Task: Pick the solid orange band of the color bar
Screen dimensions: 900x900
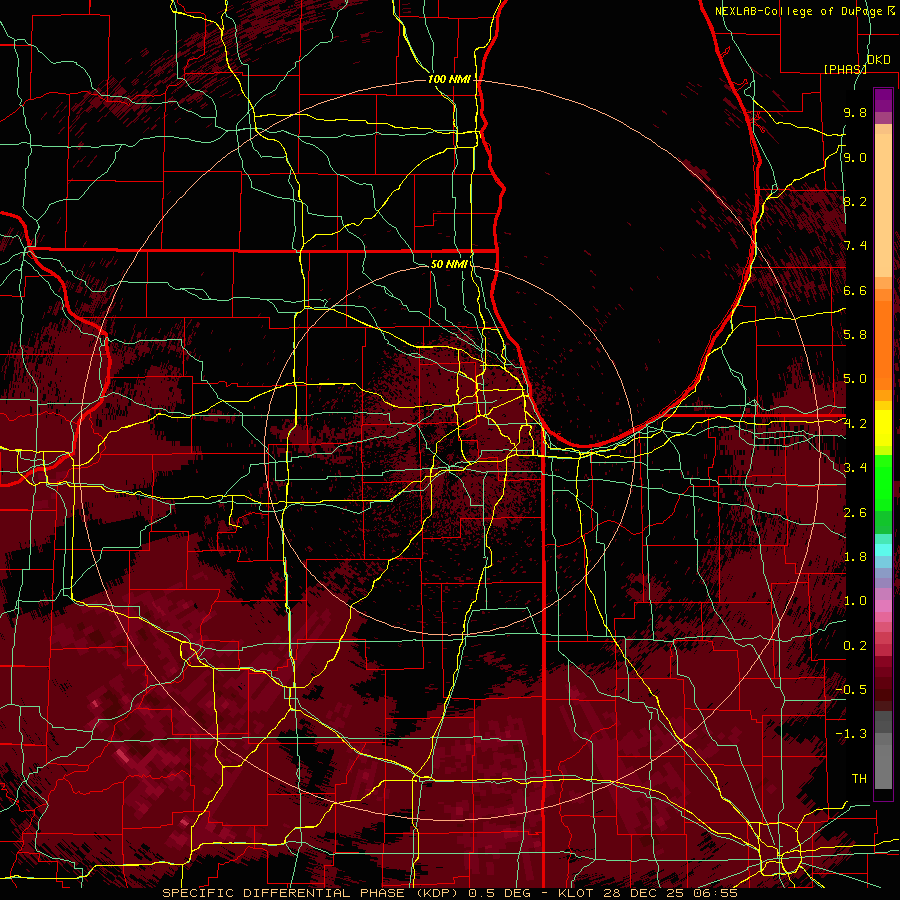Action: (x=883, y=344)
